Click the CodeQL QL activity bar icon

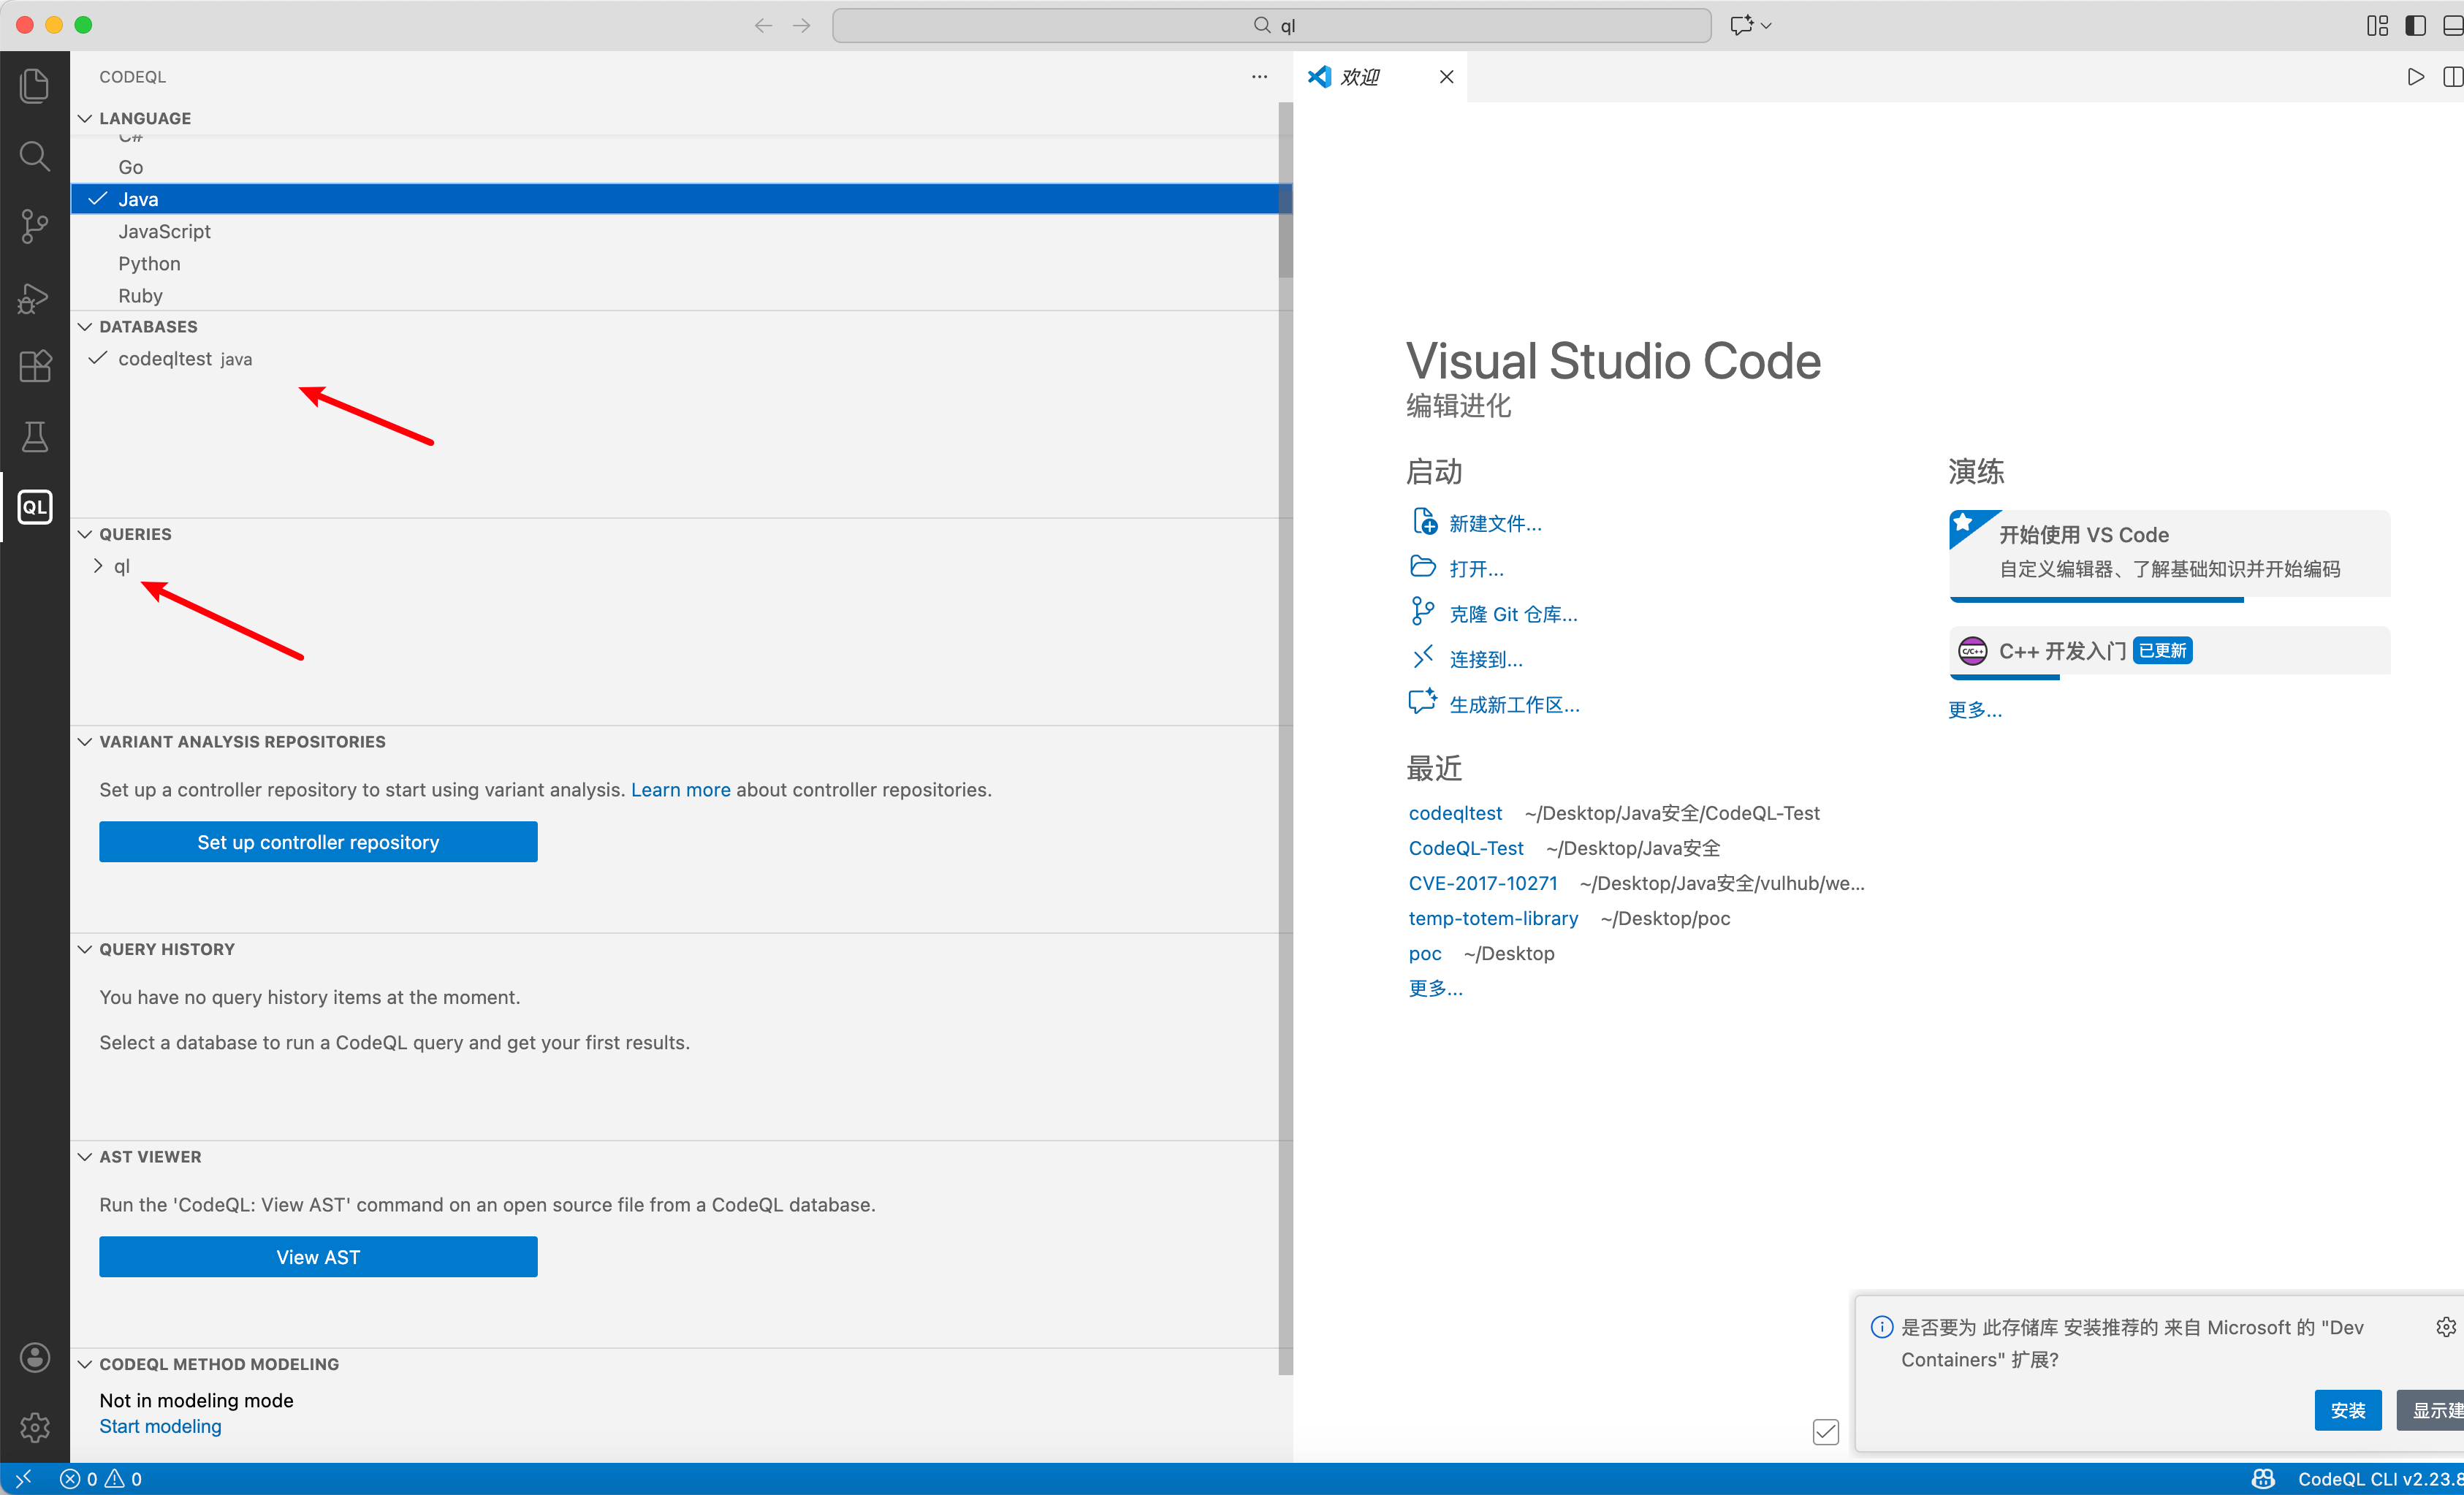tap(34, 507)
